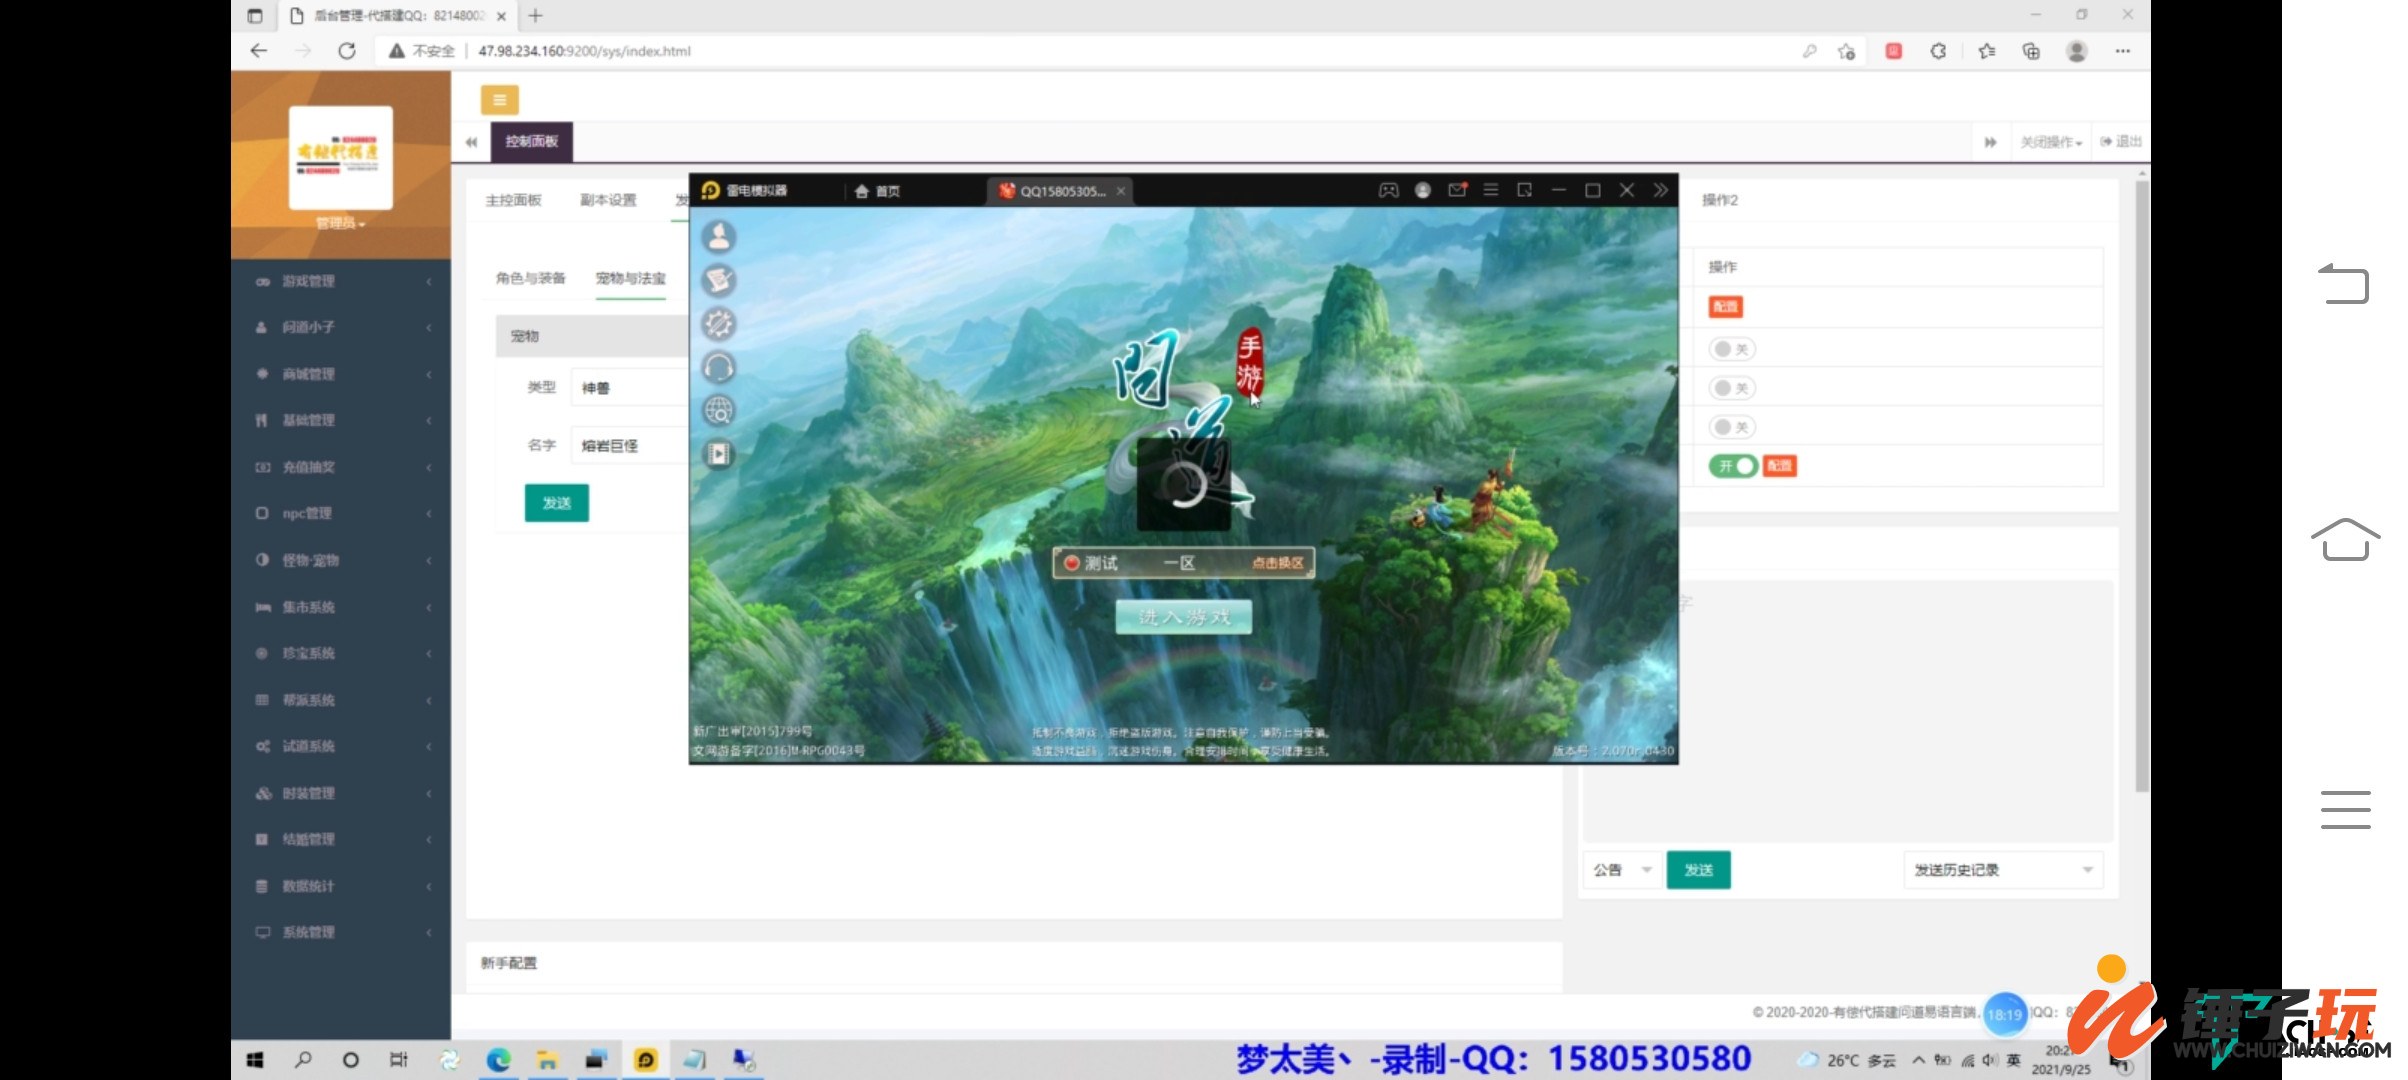Image resolution: width=2408 pixels, height=1080 pixels.
Task: Open 关闭操作 dropdown menu
Action: point(2050,142)
